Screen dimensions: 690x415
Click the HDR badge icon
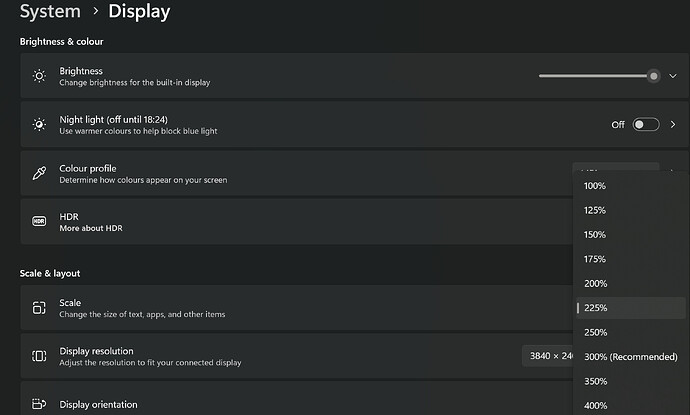pyautogui.click(x=39, y=221)
